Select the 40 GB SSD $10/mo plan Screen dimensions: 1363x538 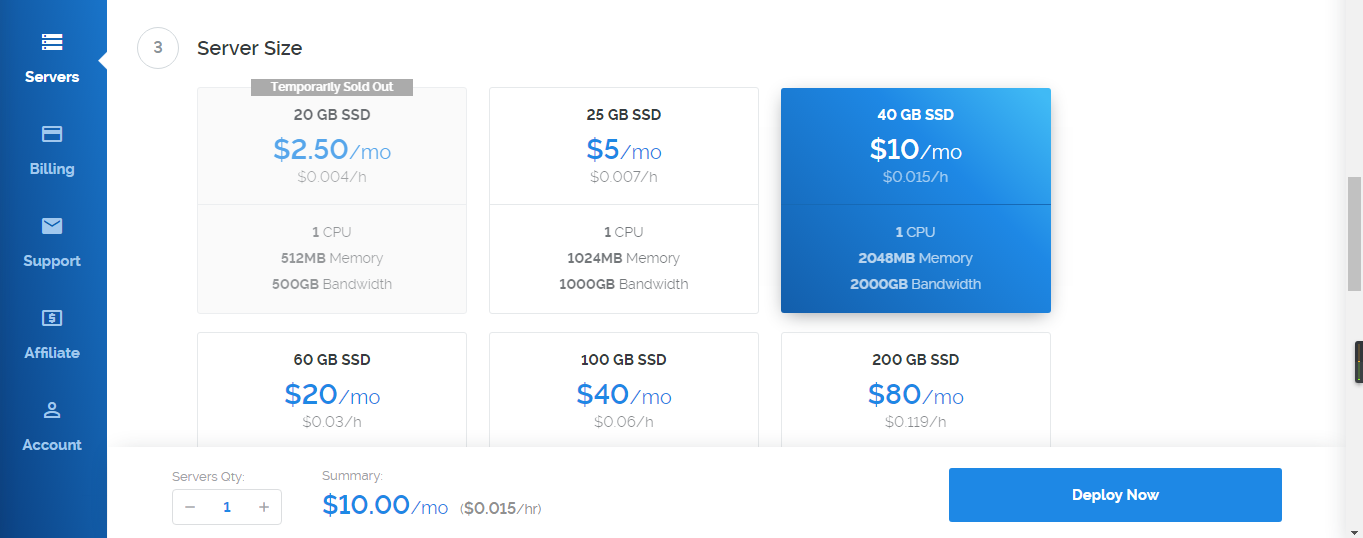click(916, 200)
